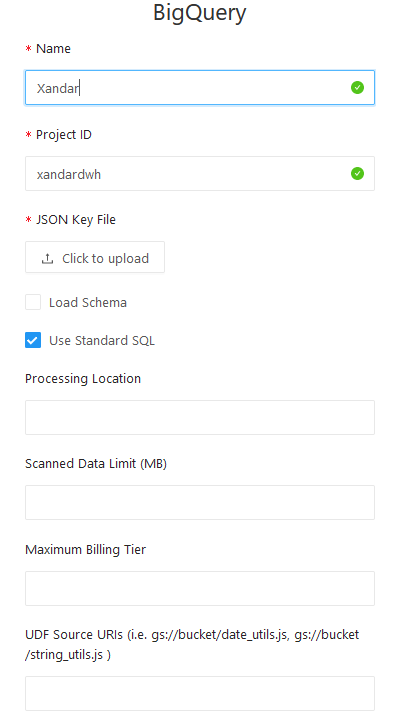This screenshot has width=407, height=724.
Task: Click the green checkmark in the Name field
Action: pos(357,87)
